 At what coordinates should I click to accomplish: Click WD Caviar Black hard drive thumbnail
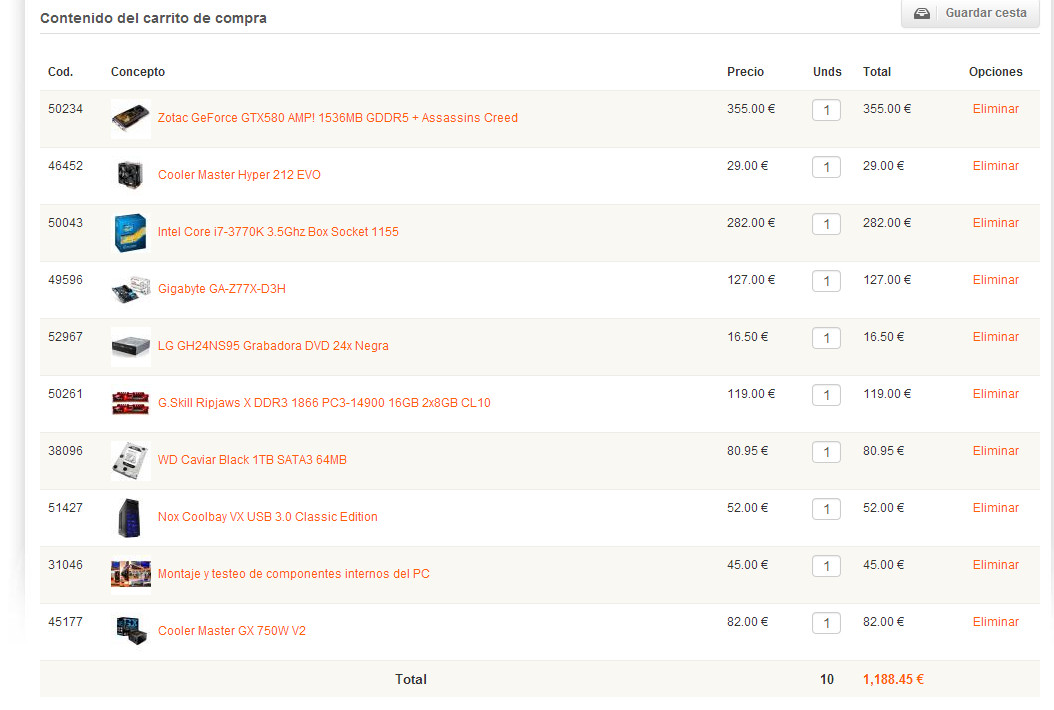pos(130,461)
